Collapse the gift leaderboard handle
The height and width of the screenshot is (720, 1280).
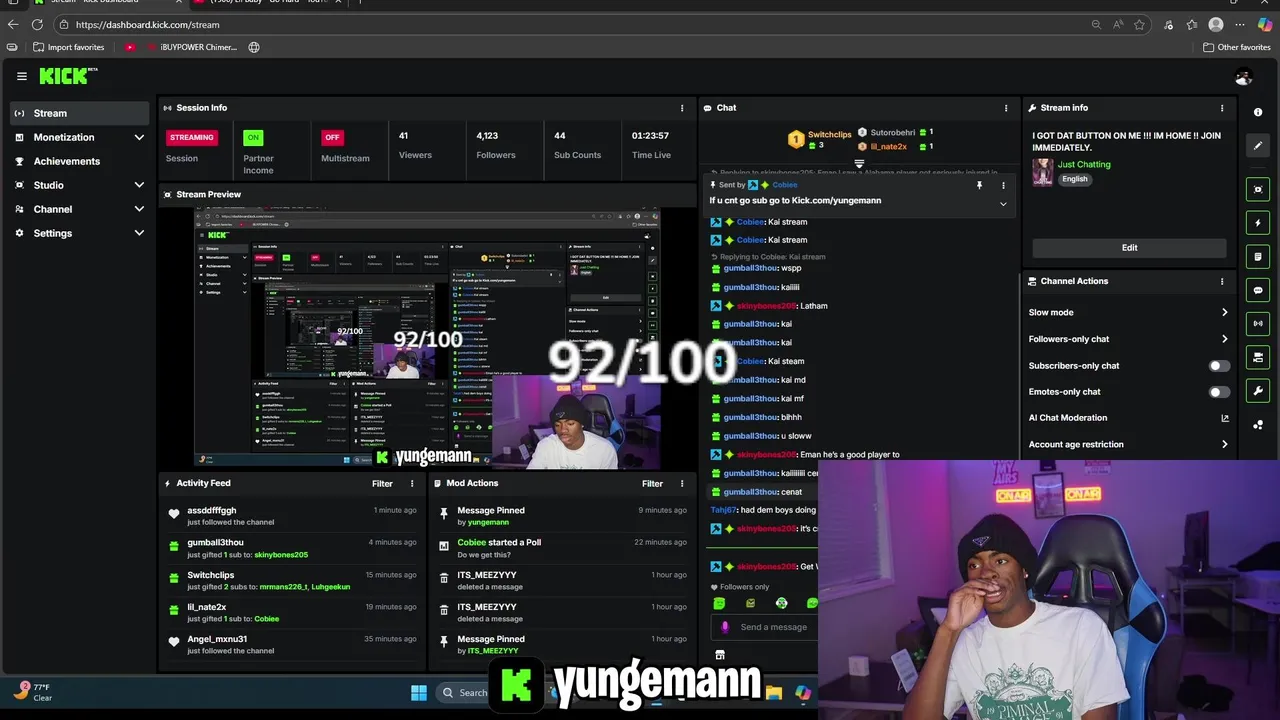(858, 164)
